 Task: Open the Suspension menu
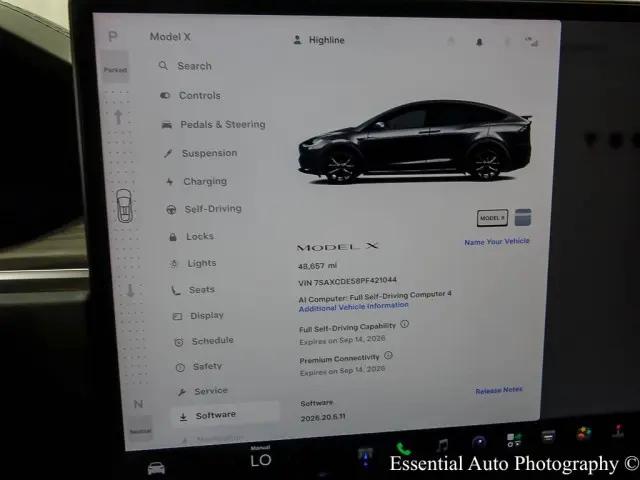tap(200, 153)
